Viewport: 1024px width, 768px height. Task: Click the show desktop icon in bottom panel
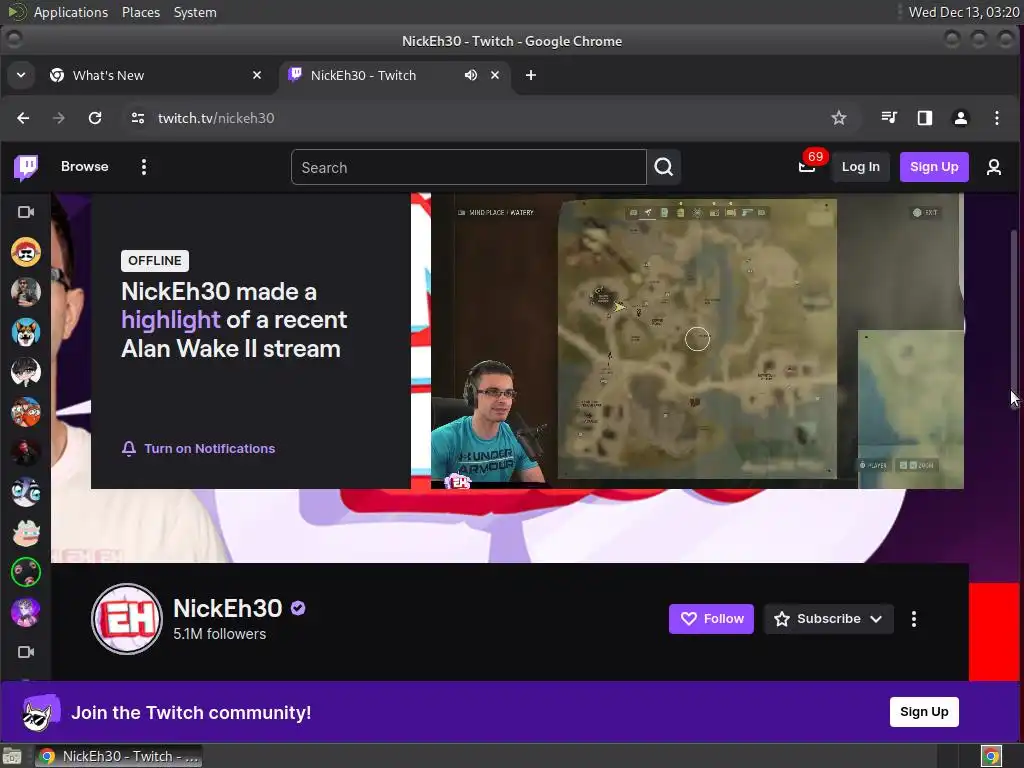(x=12, y=756)
